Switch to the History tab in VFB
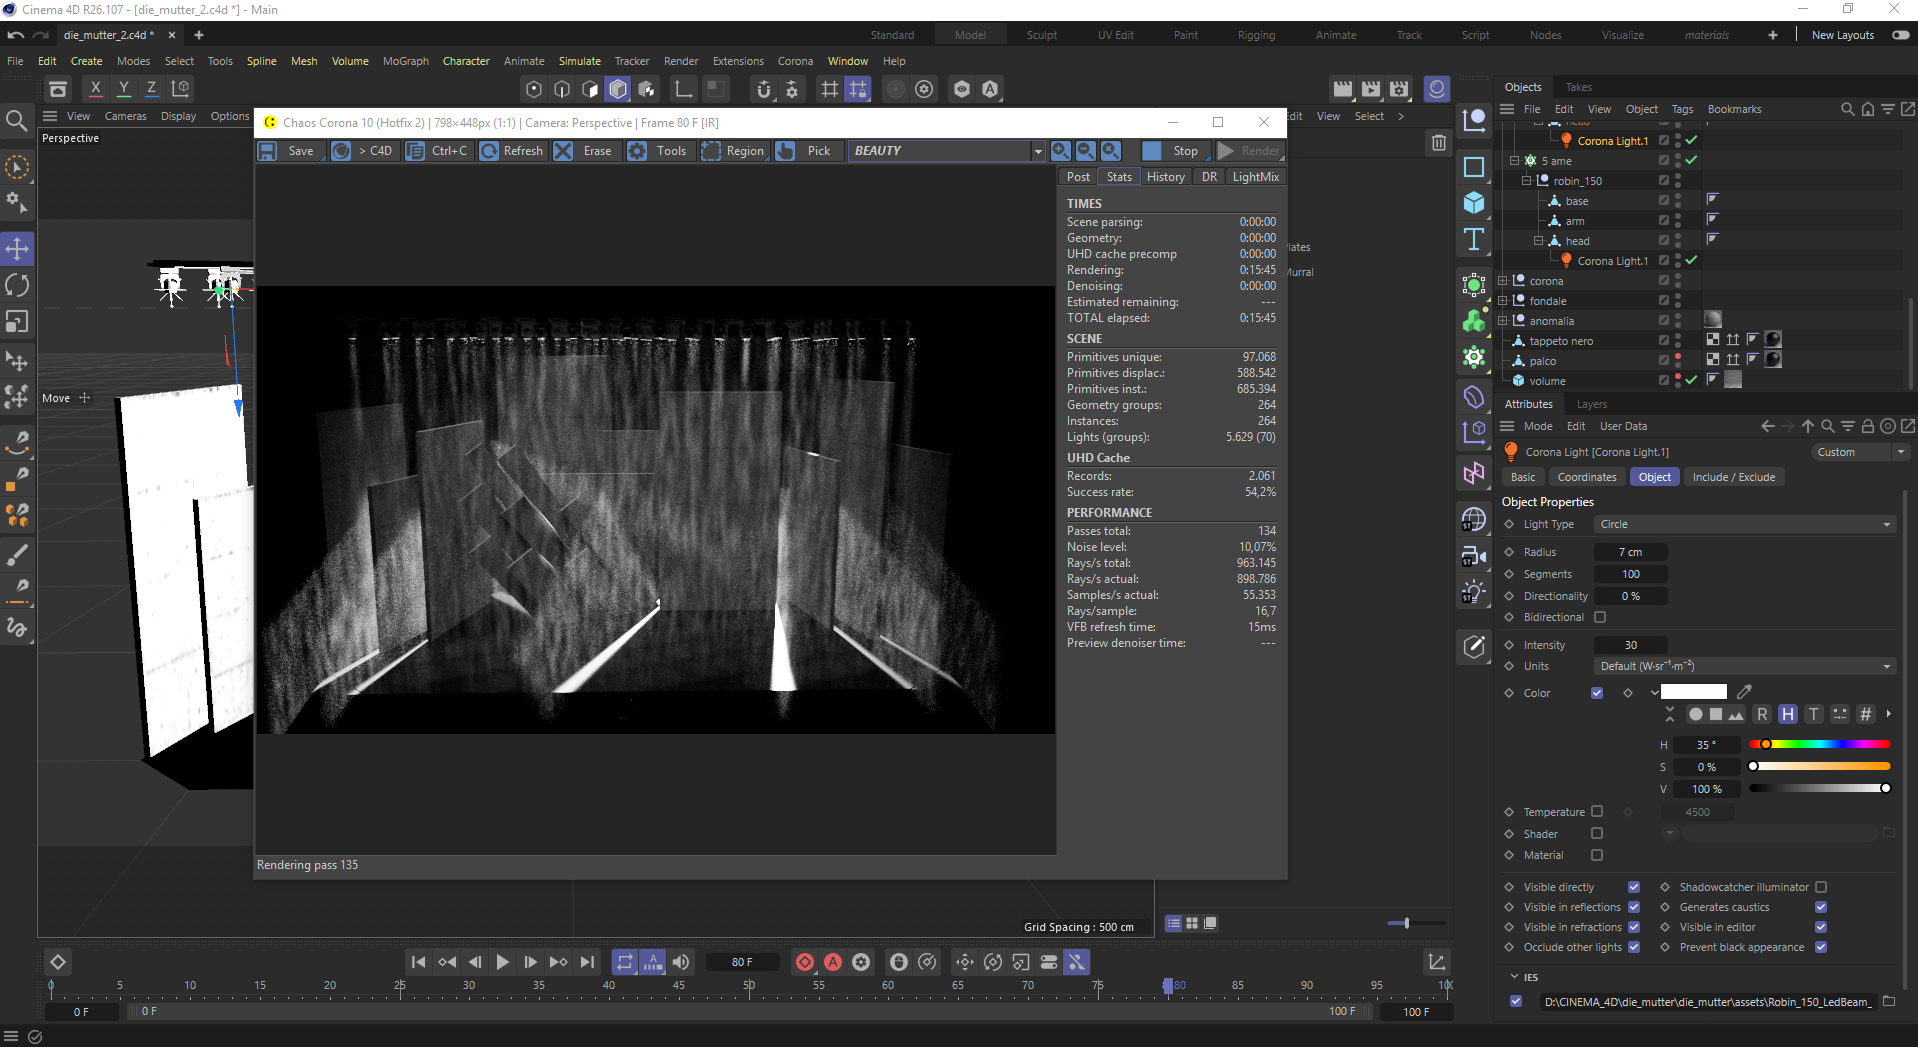Viewport: 1918px width, 1047px height. tap(1166, 177)
